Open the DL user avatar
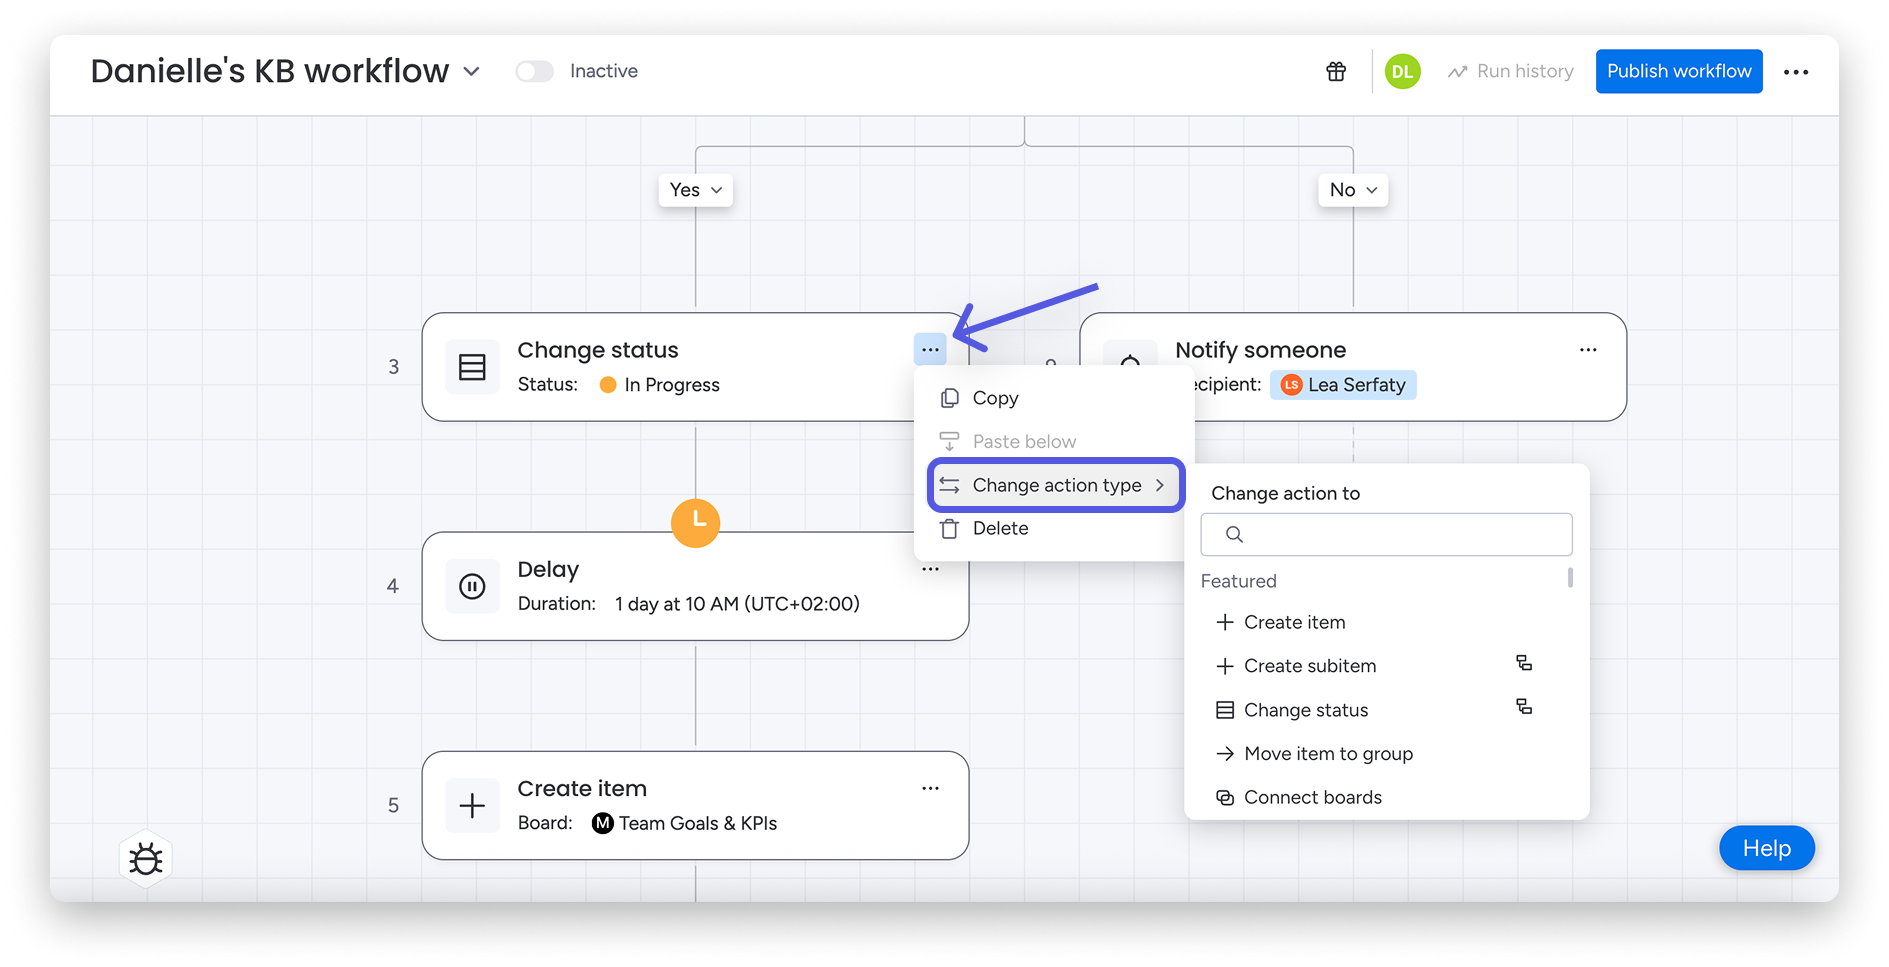Viewport: 1889px width, 967px height. [x=1402, y=72]
